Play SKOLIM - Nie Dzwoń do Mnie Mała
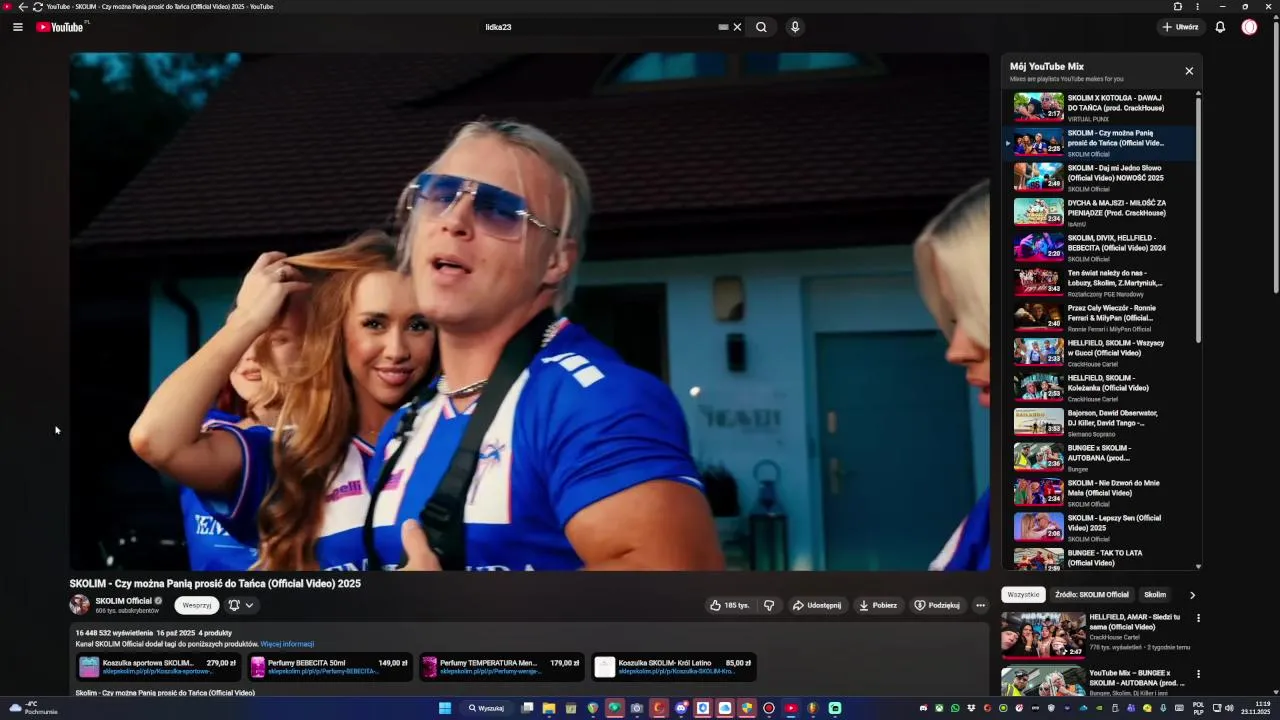Screen dimensions: 1280x720 [1098, 493]
